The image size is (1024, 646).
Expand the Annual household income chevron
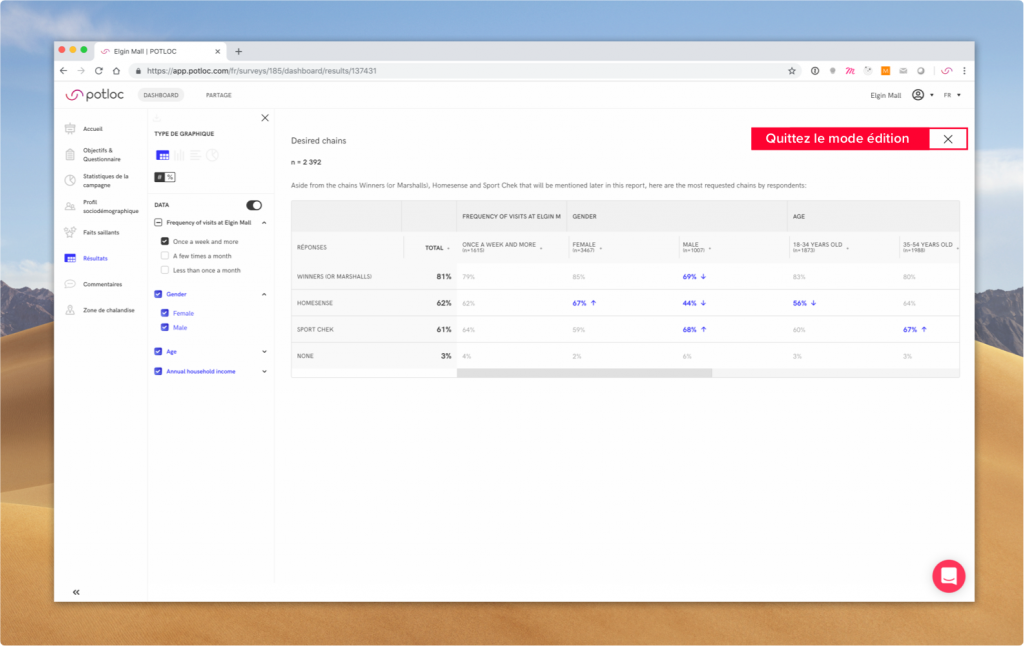264,371
